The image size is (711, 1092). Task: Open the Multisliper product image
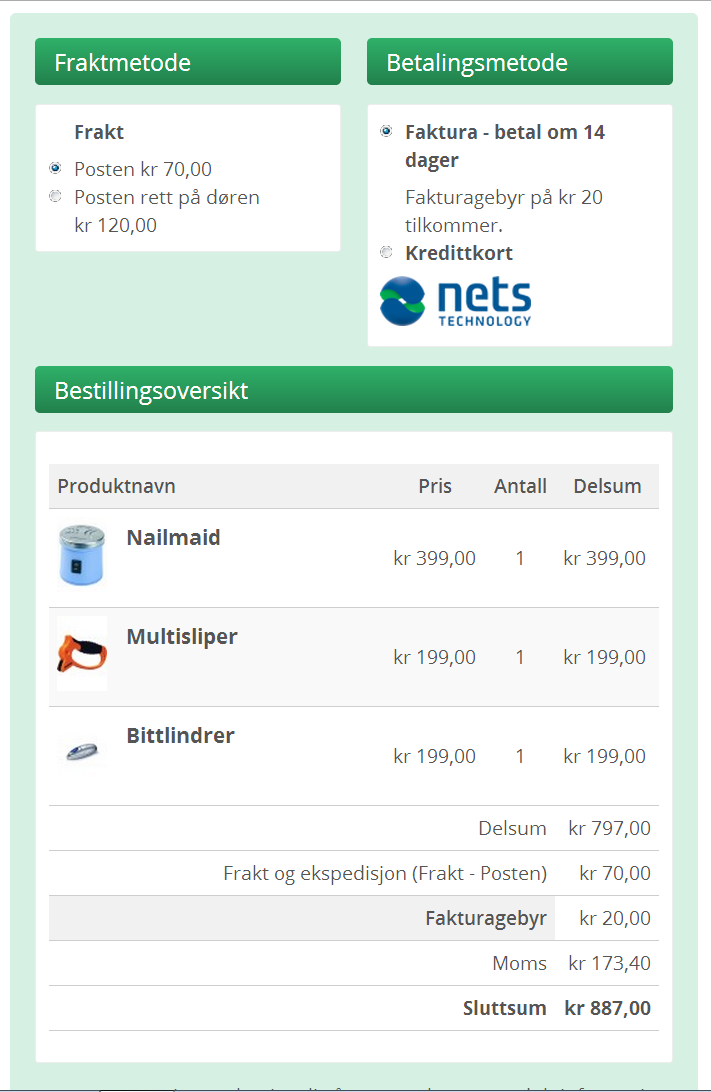coord(82,654)
